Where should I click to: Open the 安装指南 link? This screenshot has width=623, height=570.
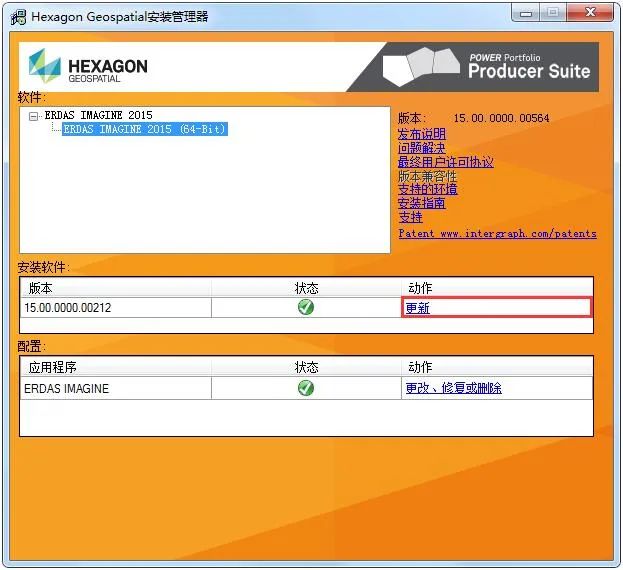tap(422, 203)
